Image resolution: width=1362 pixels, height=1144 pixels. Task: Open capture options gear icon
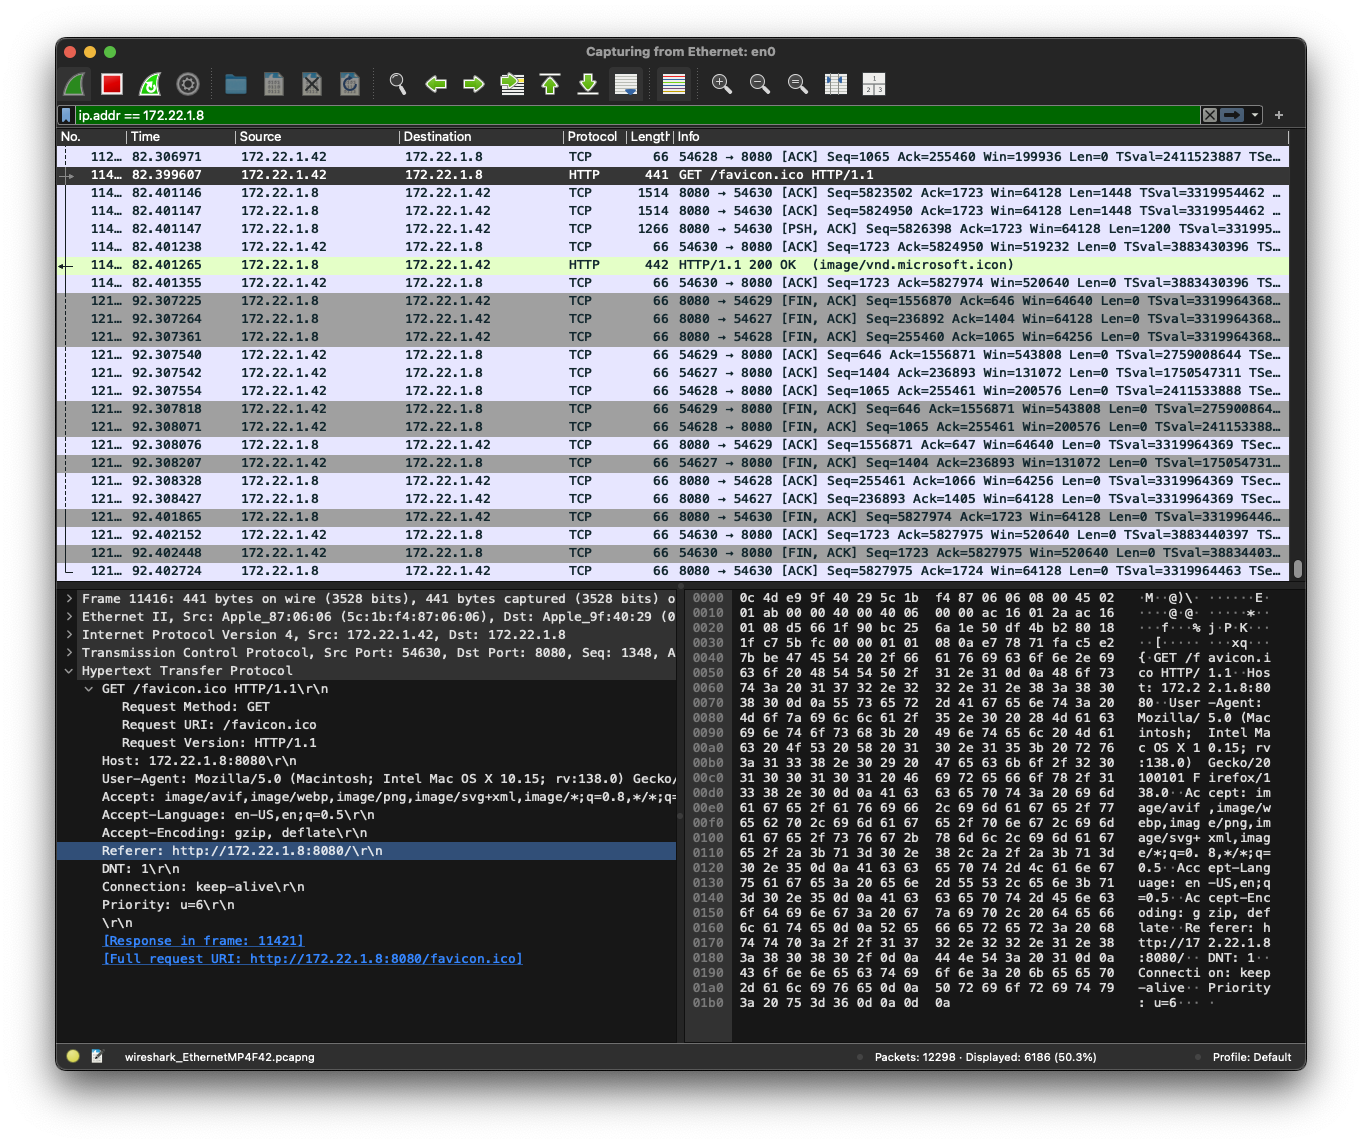pos(187,84)
